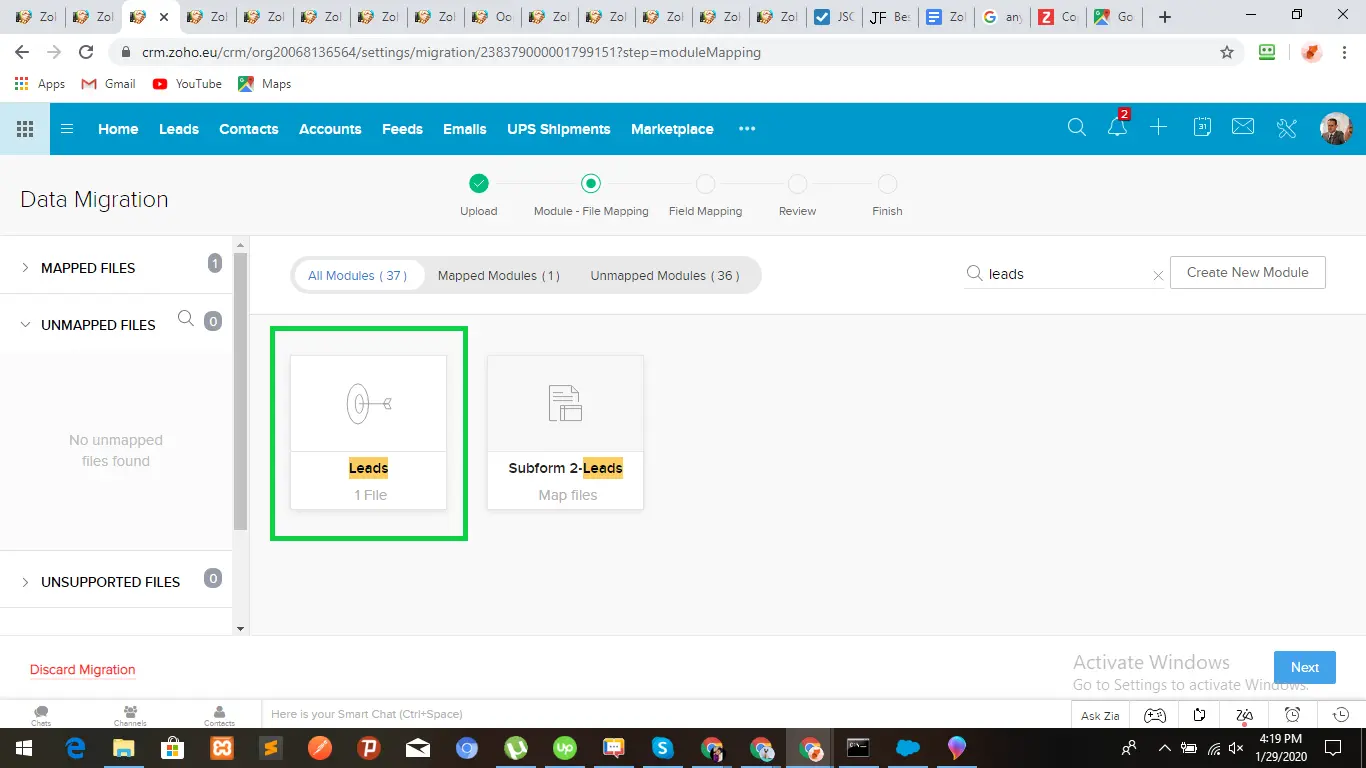Open the notifications bell with 2 alerts
1366x768 pixels.
(x=1117, y=128)
